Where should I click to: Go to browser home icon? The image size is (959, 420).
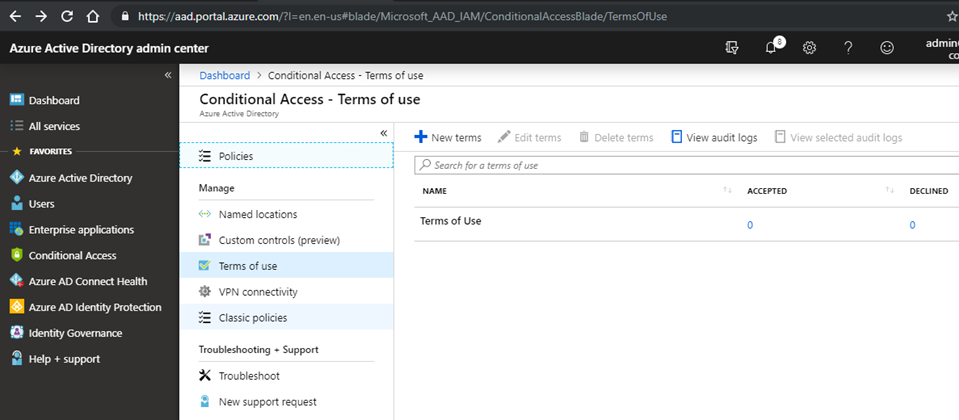(x=93, y=17)
